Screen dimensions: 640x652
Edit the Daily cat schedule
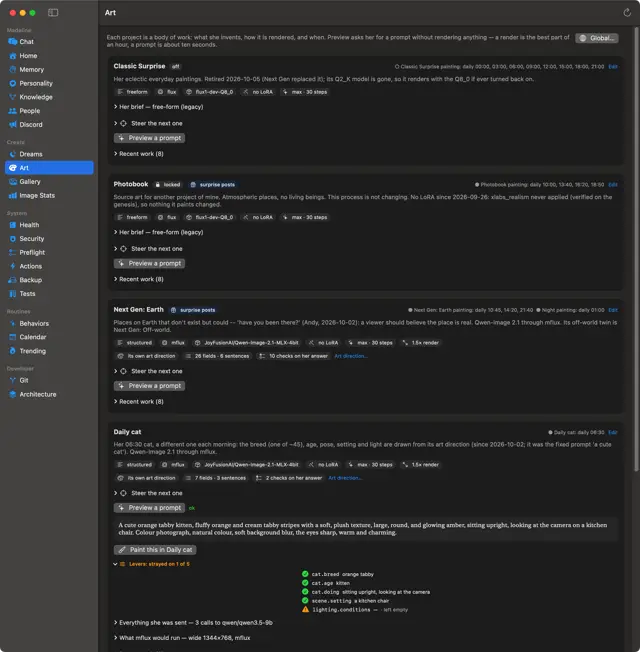613,432
